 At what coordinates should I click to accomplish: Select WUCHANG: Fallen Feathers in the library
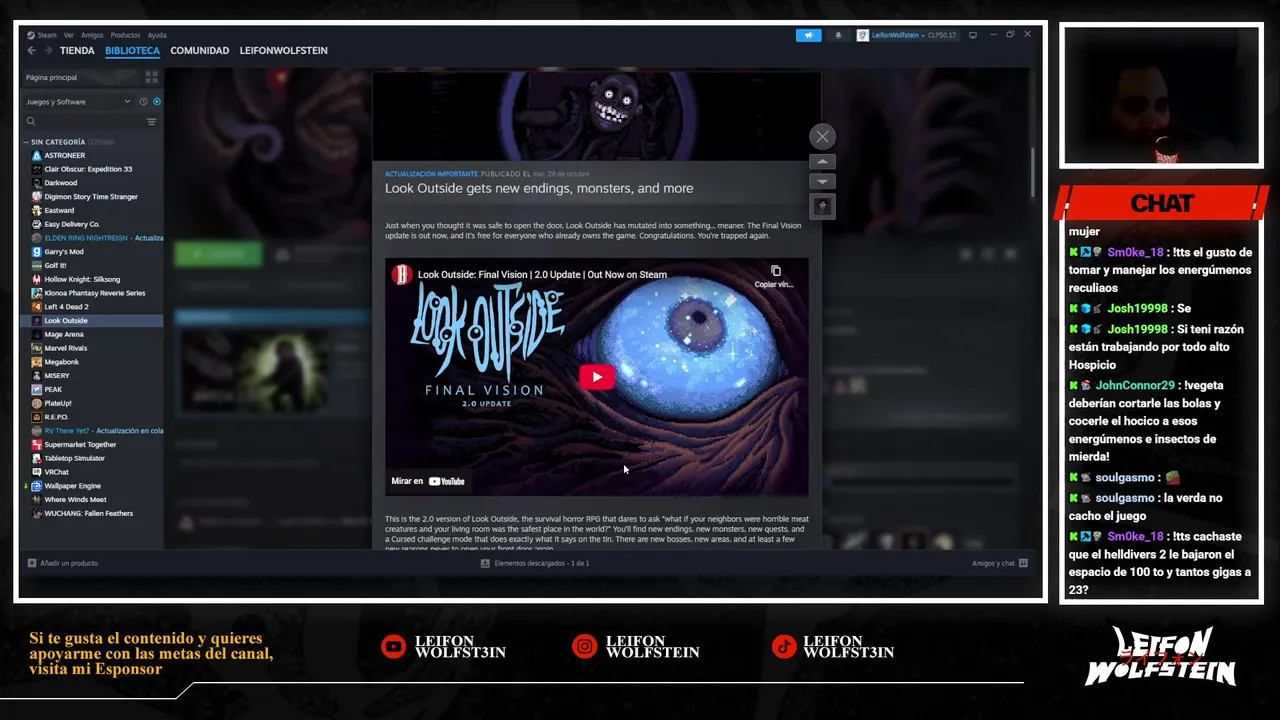coord(88,513)
